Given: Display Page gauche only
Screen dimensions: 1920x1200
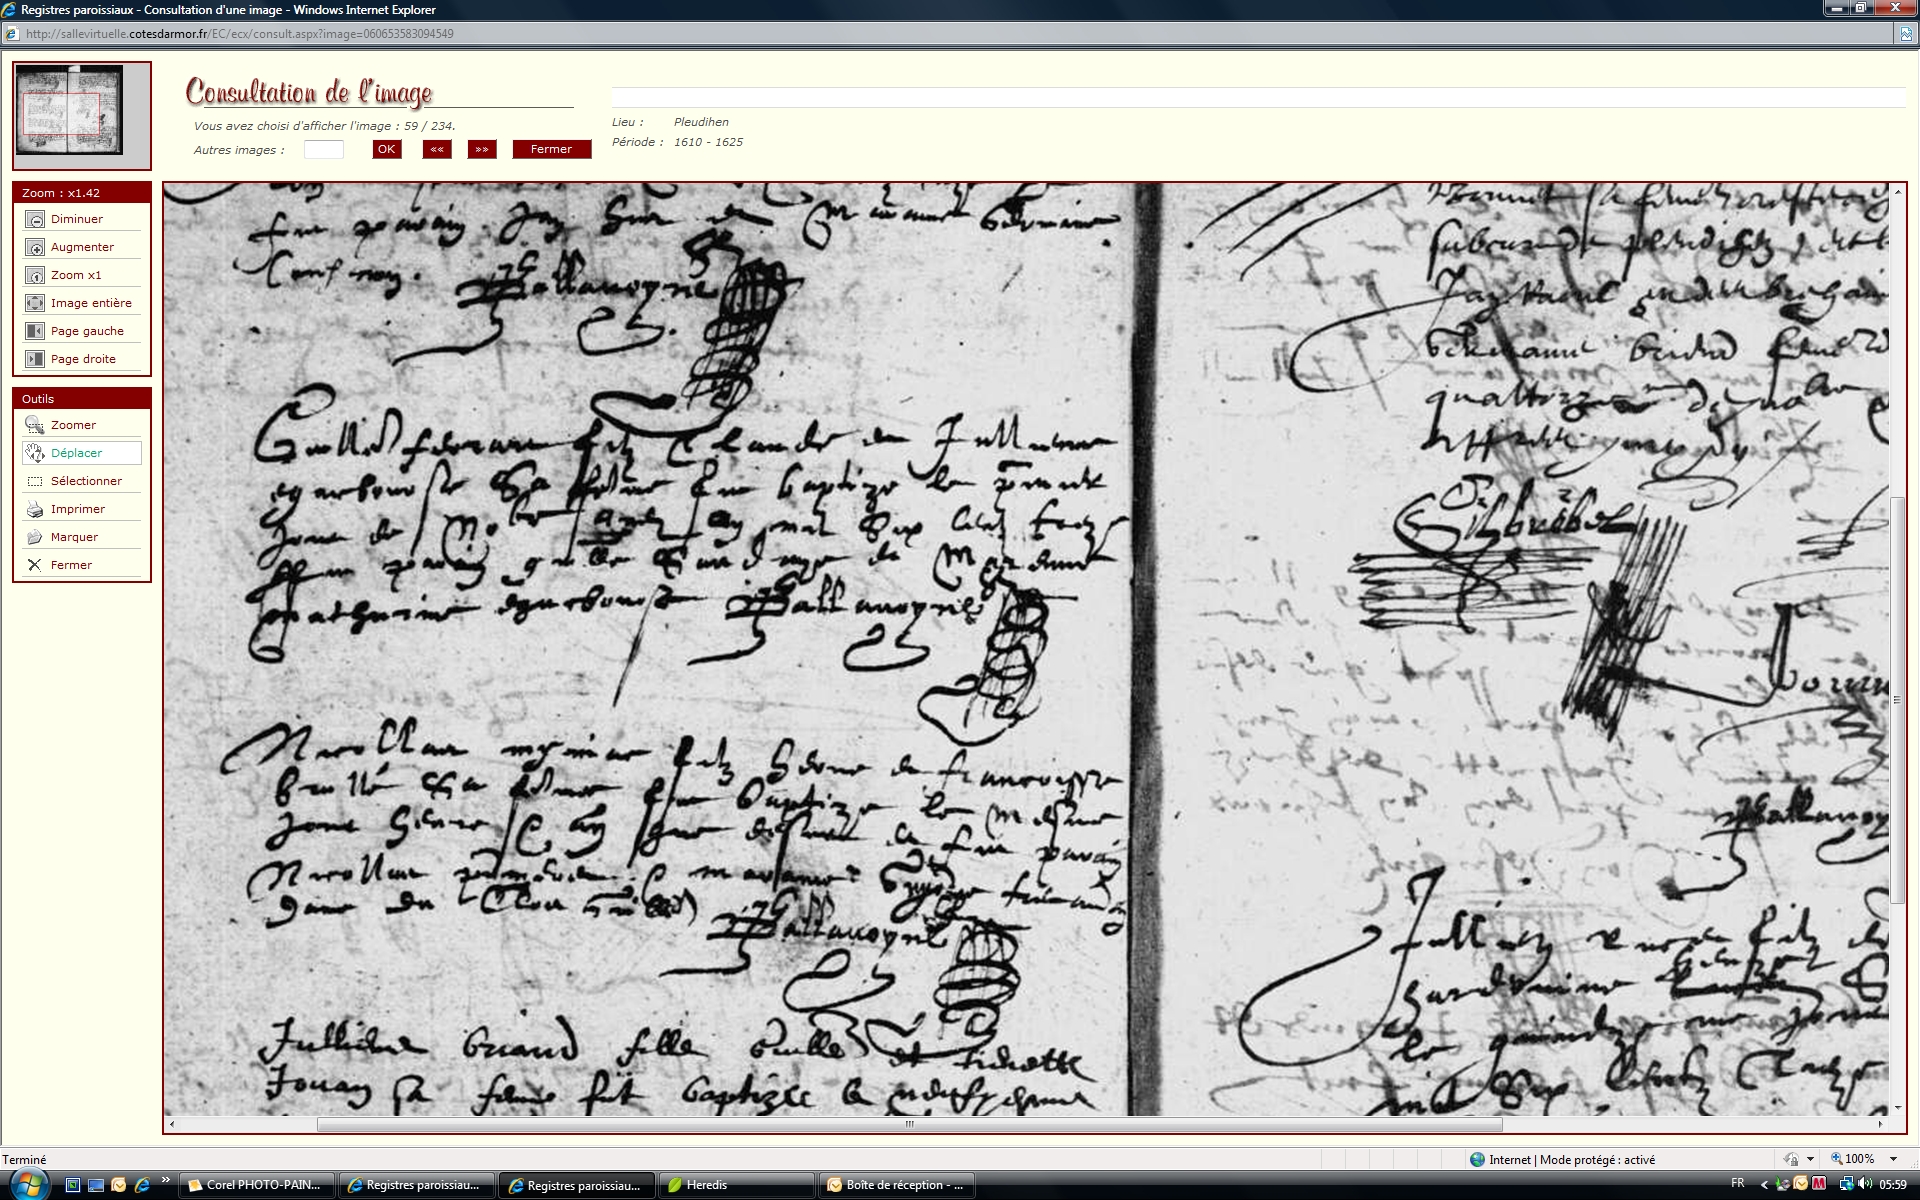Looking at the screenshot, I should point(35,331).
